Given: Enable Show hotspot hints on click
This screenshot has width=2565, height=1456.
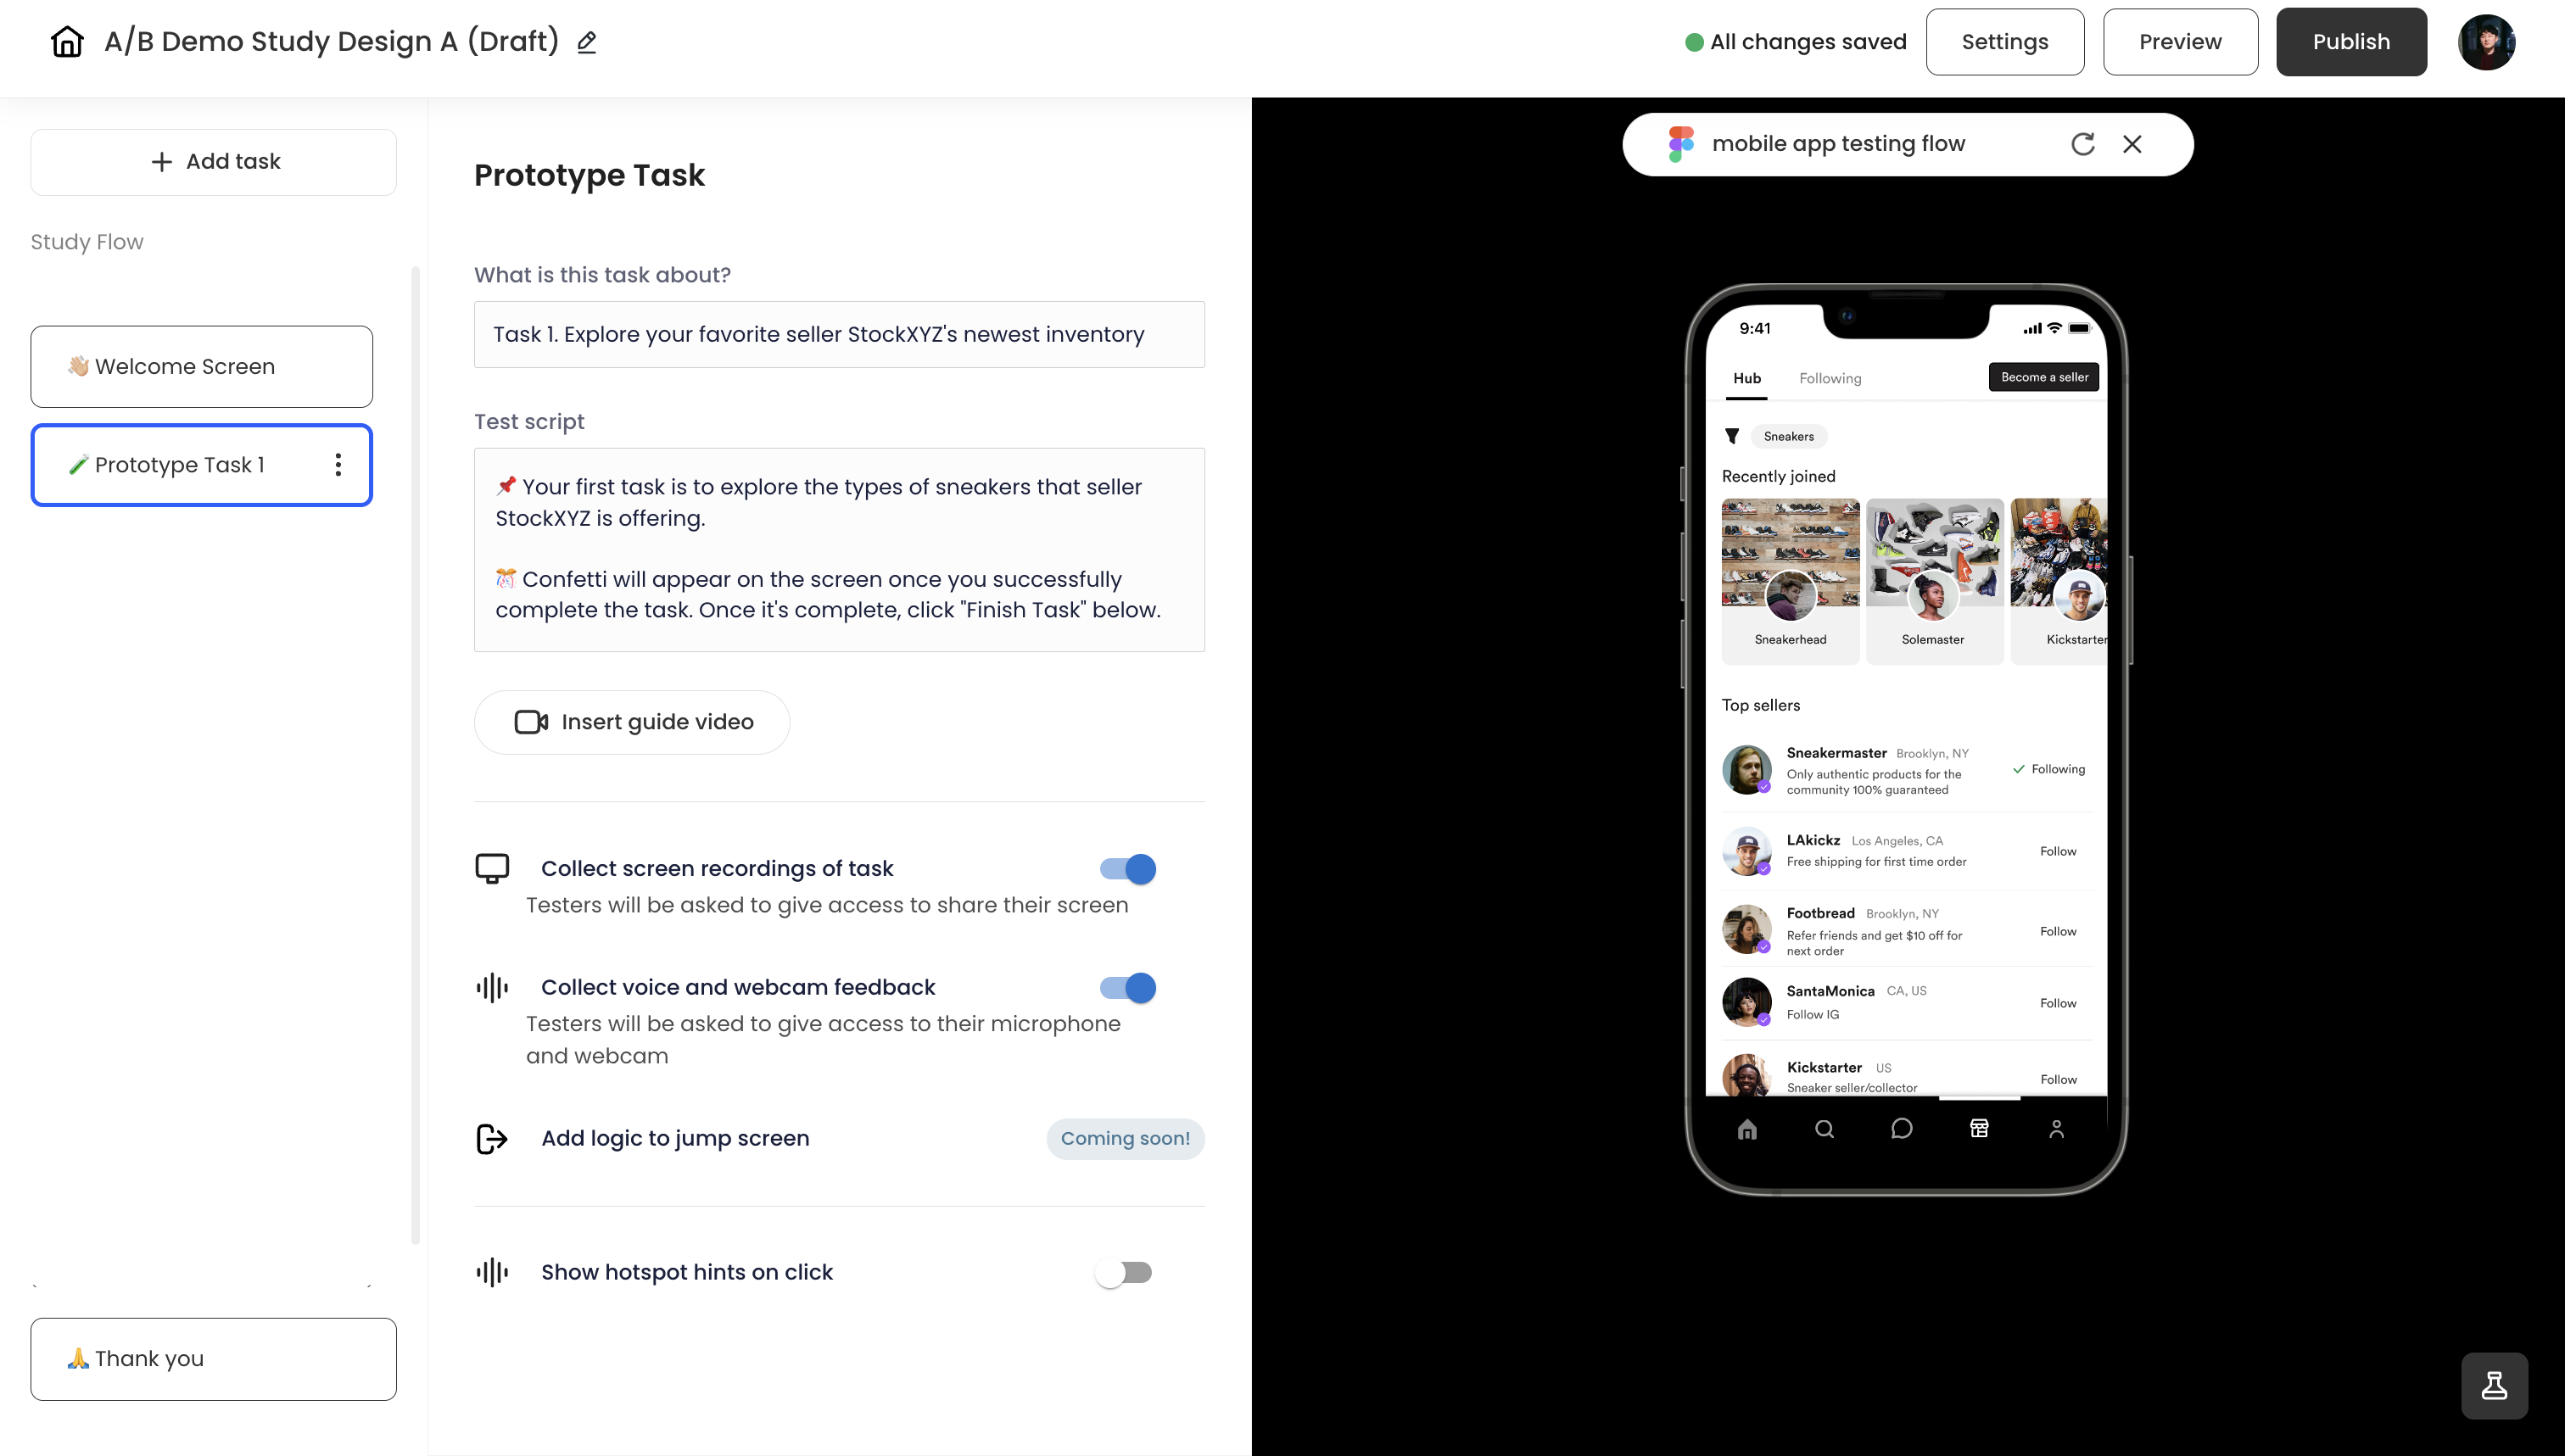Looking at the screenshot, I should point(1124,1272).
